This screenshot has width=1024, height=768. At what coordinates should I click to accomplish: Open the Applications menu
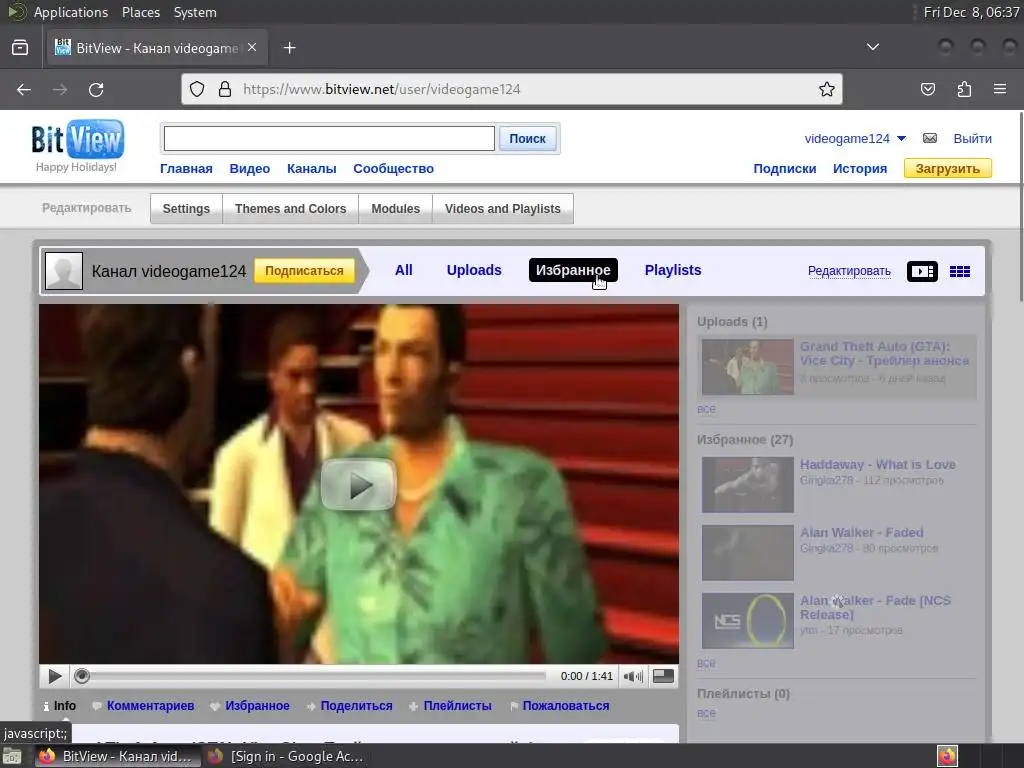click(x=71, y=12)
